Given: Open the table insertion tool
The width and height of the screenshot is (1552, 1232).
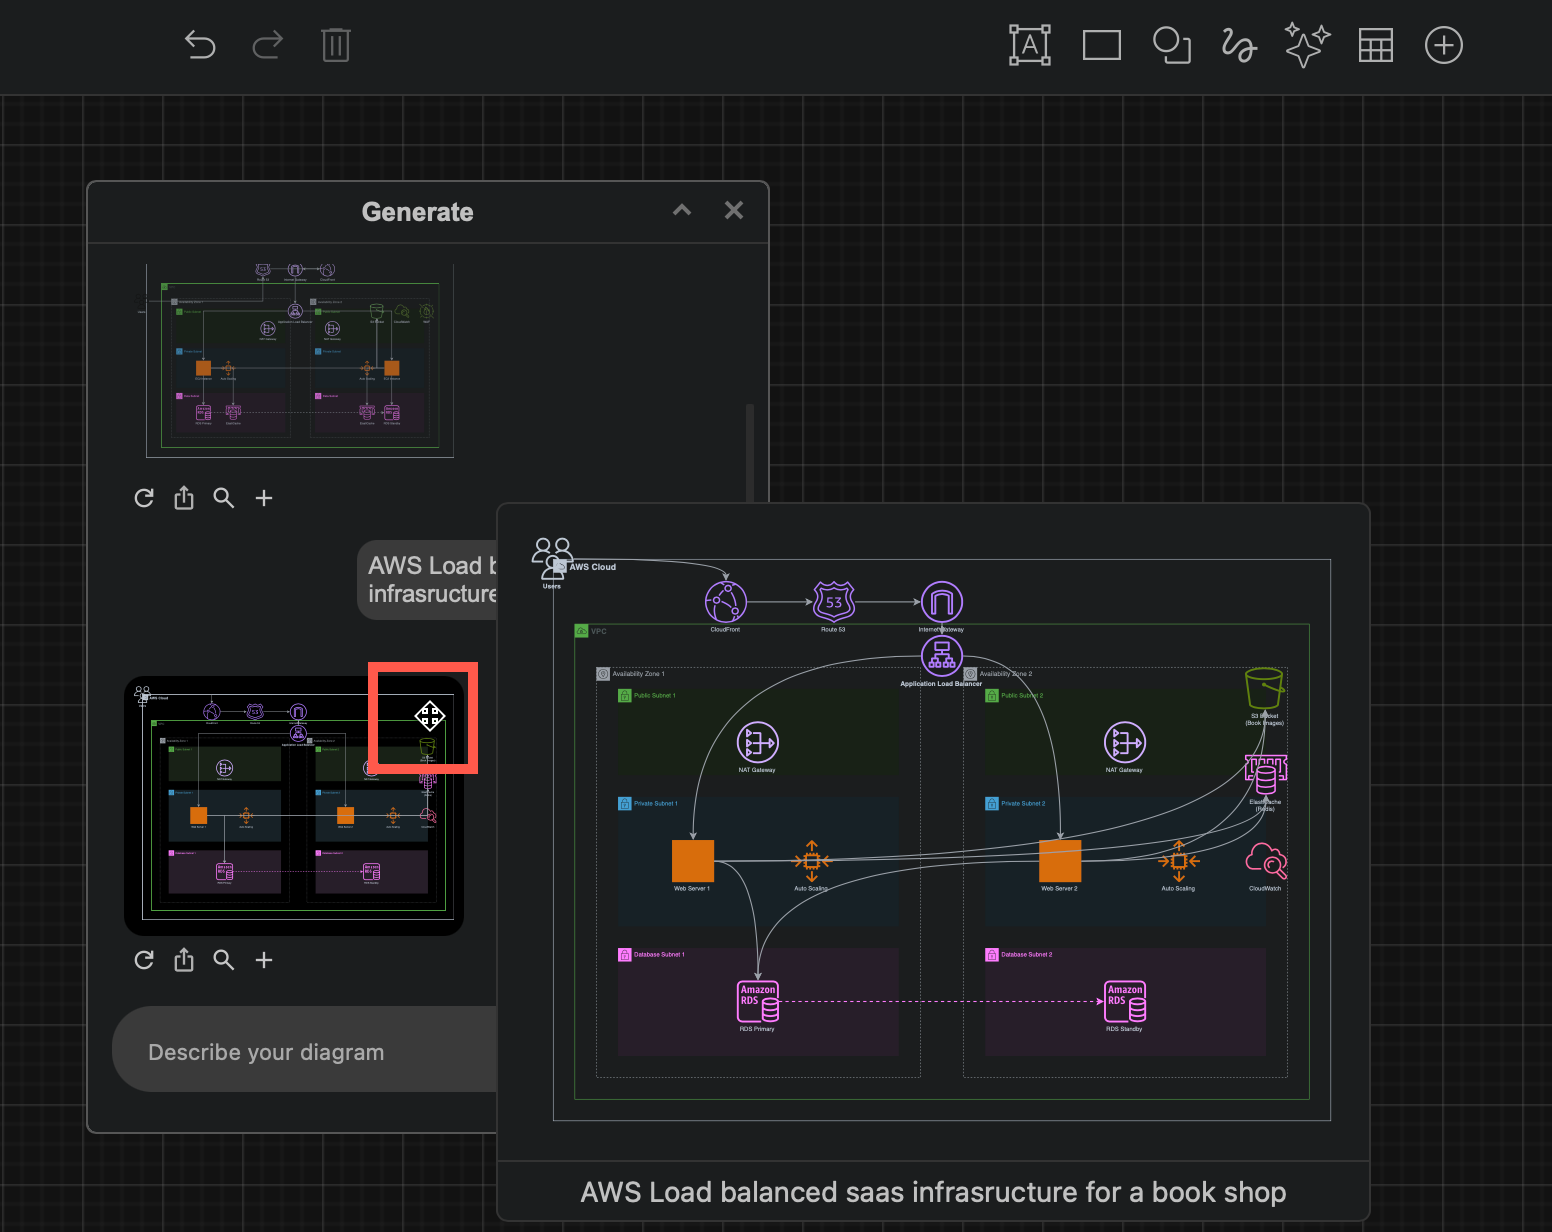Looking at the screenshot, I should coord(1375,44).
